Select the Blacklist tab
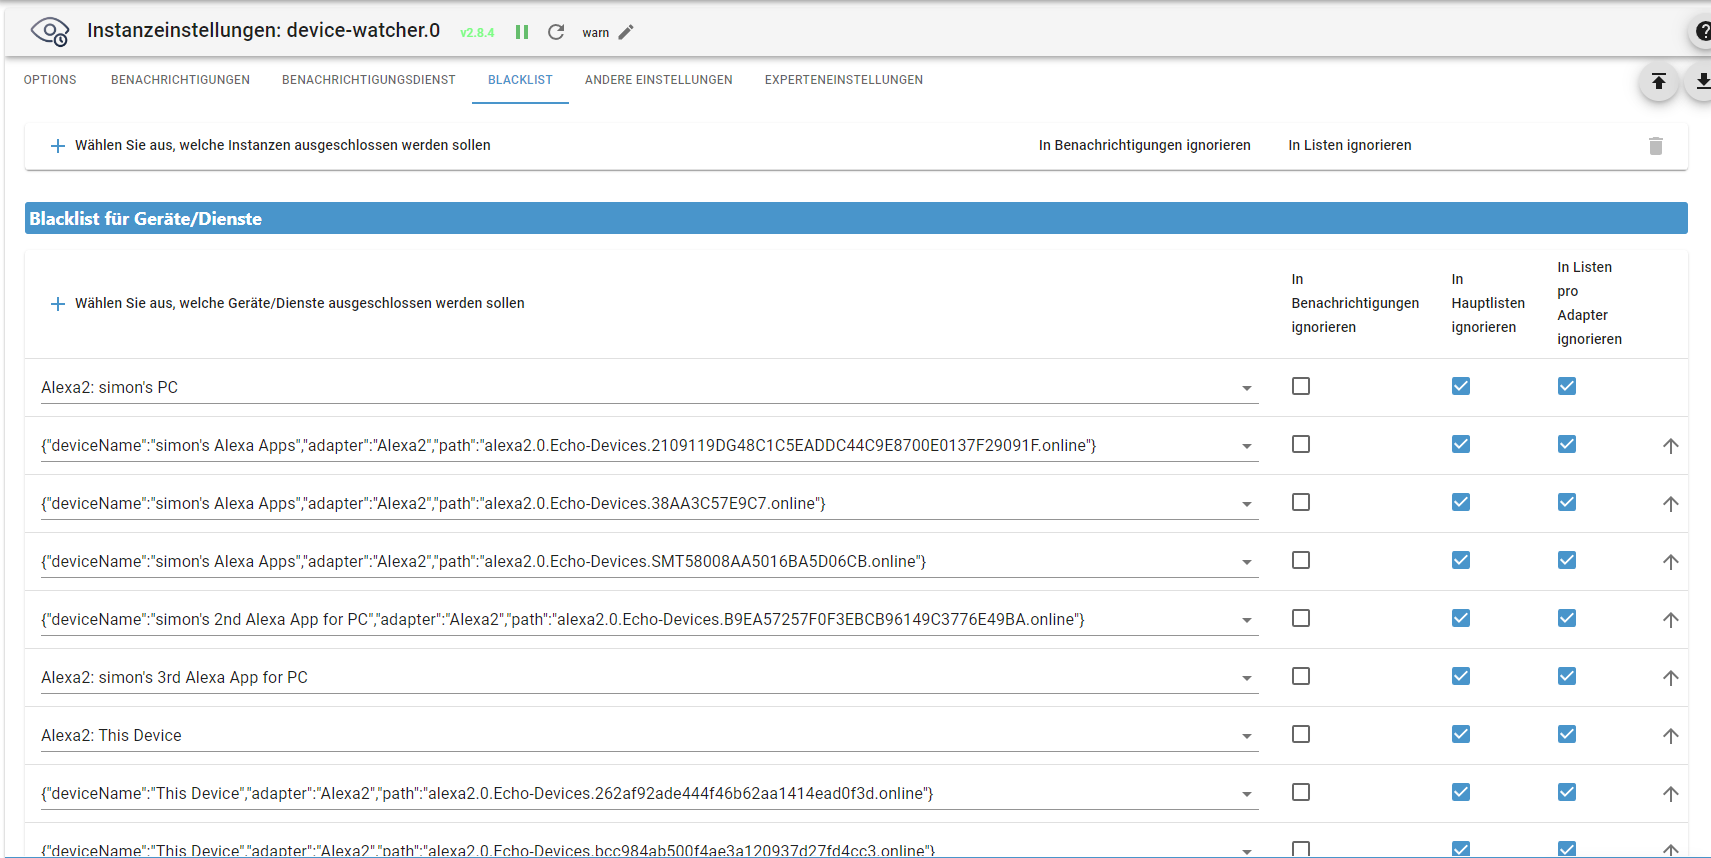 click(520, 80)
